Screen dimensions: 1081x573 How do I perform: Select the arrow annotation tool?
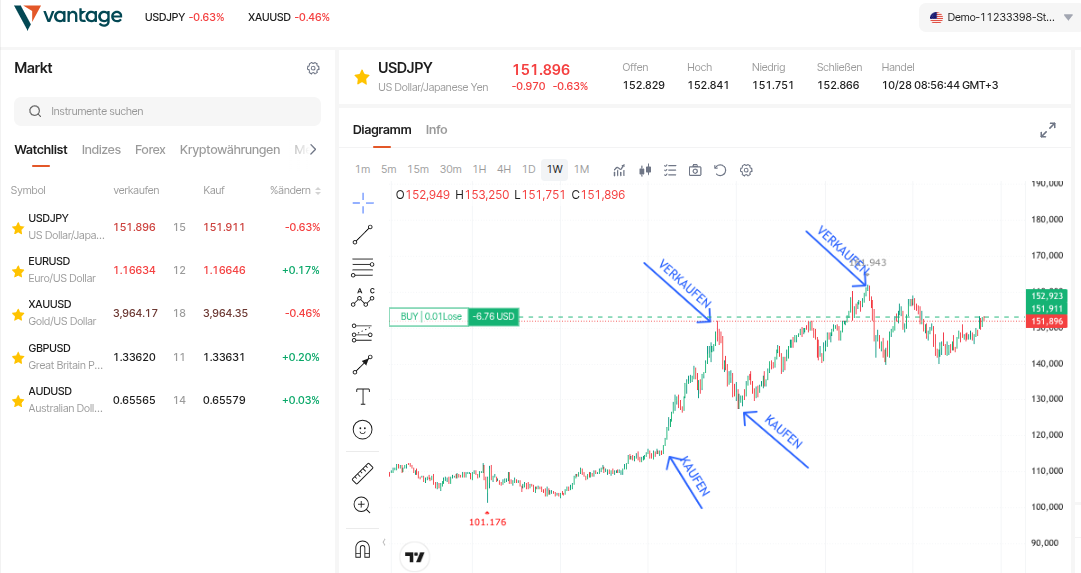click(363, 365)
